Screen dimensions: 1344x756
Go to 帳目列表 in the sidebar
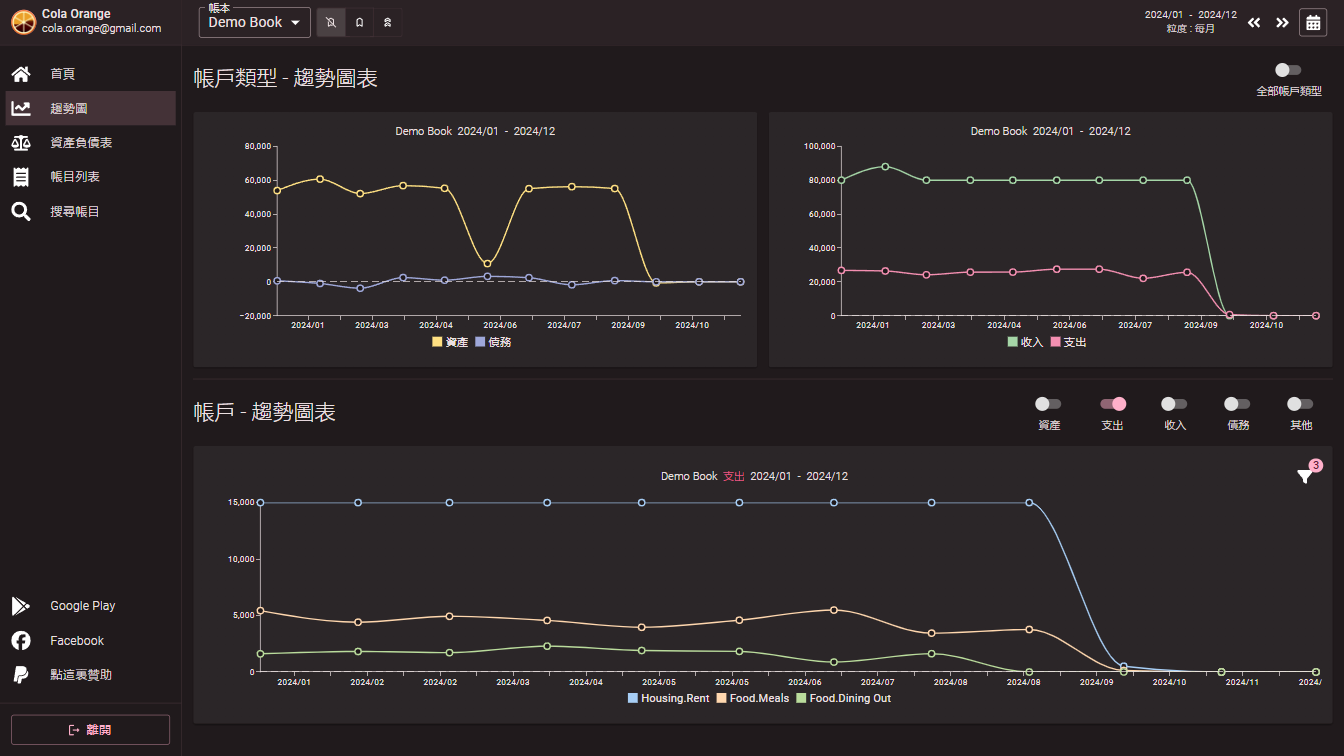pyautogui.click(x=75, y=177)
